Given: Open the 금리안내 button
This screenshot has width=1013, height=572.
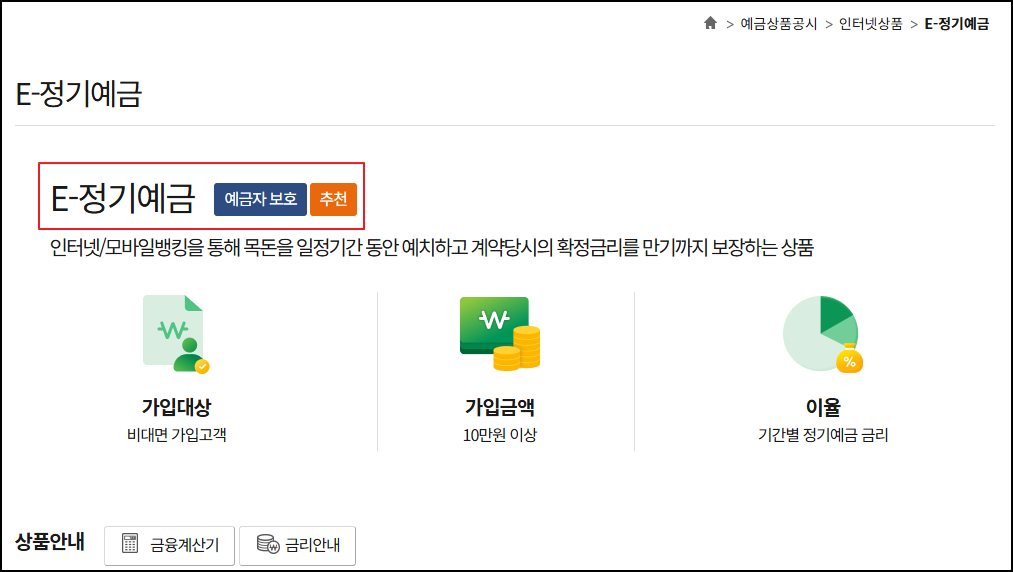Looking at the screenshot, I should 297,546.
